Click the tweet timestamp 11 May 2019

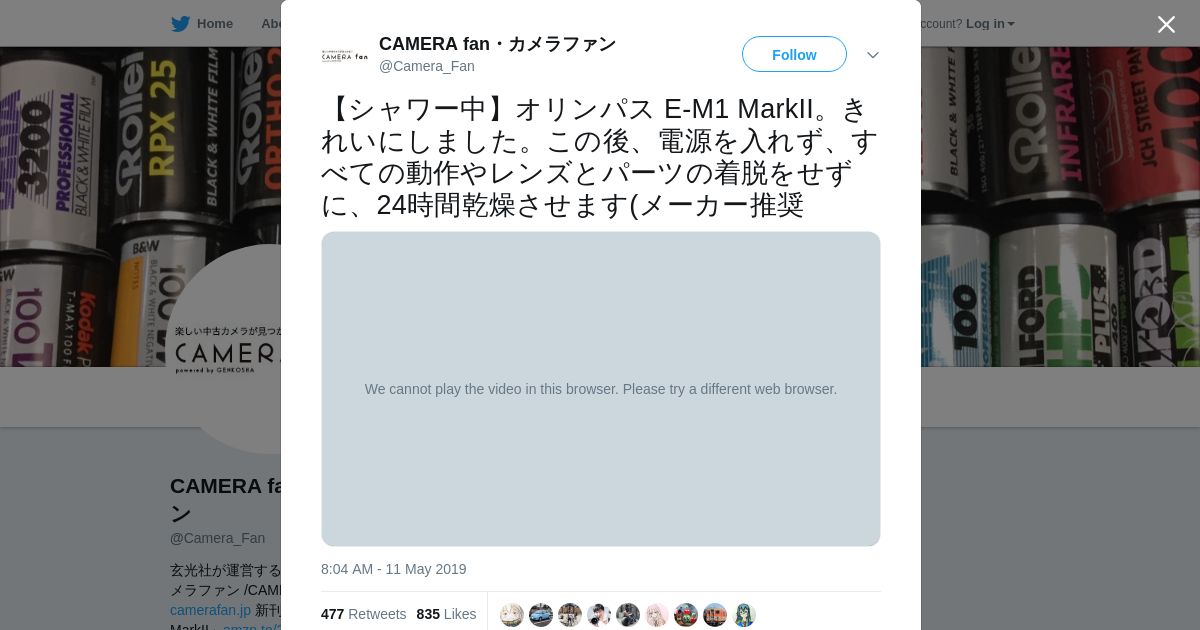[x=393, y=569]
